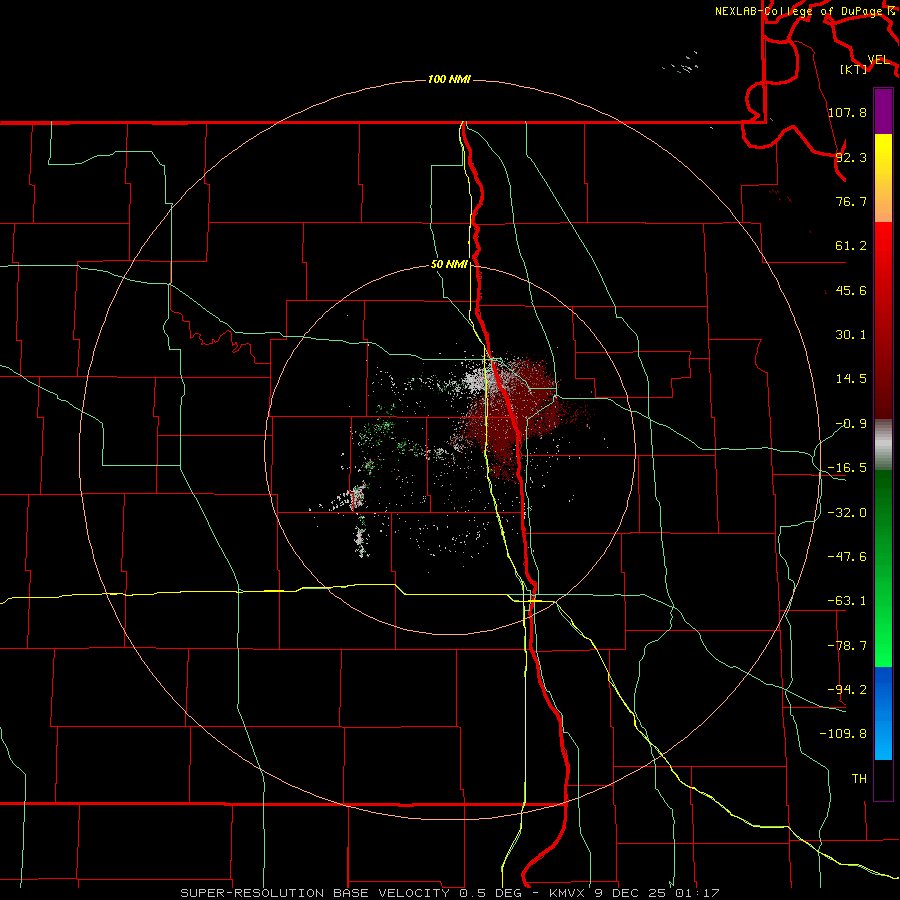Click the 76.7 velocity scale value
The height and width of the screenshot is (900, 900).
(x=851, y=201)
